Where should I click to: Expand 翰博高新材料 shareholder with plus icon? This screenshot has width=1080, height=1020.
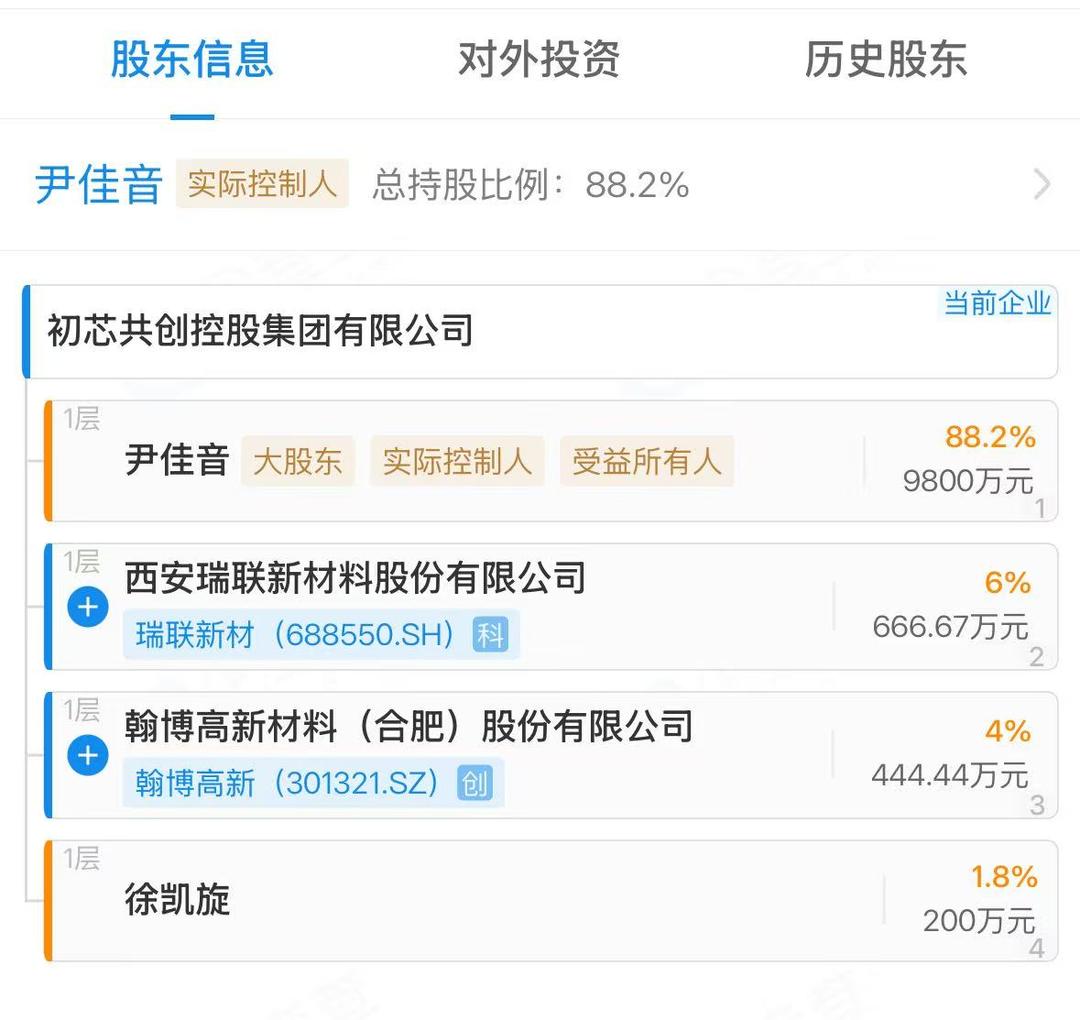tap(88, 755)
